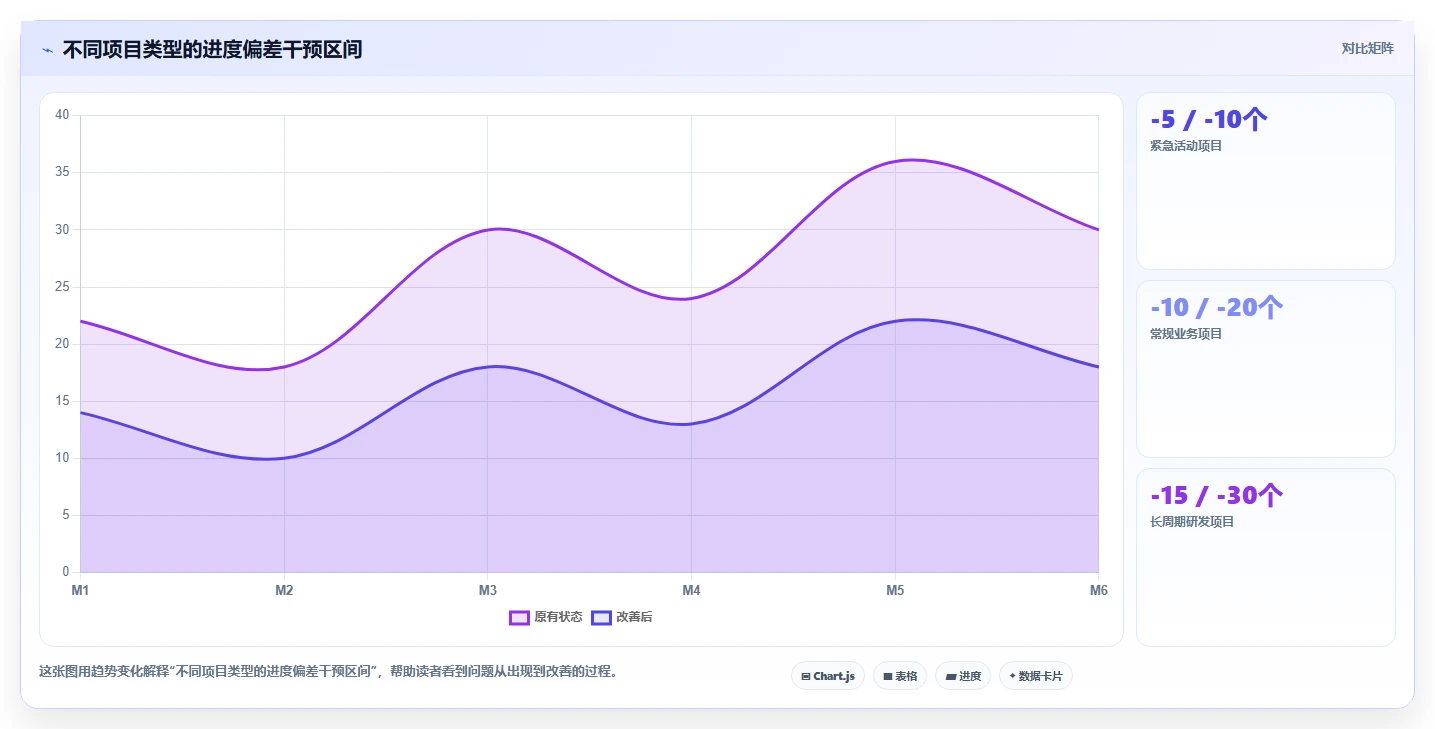Open the 紧急活动项目 card

[x=1265, y=181]
